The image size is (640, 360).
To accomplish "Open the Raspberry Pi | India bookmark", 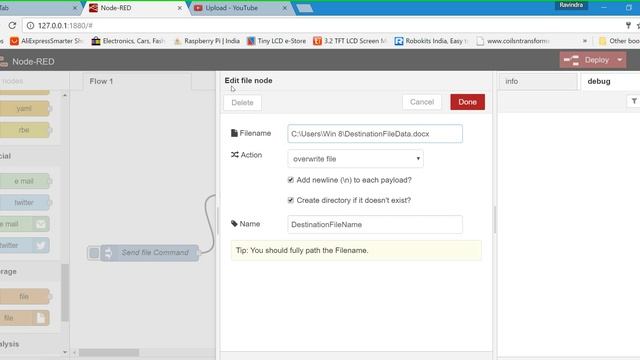I will (207, 41).
